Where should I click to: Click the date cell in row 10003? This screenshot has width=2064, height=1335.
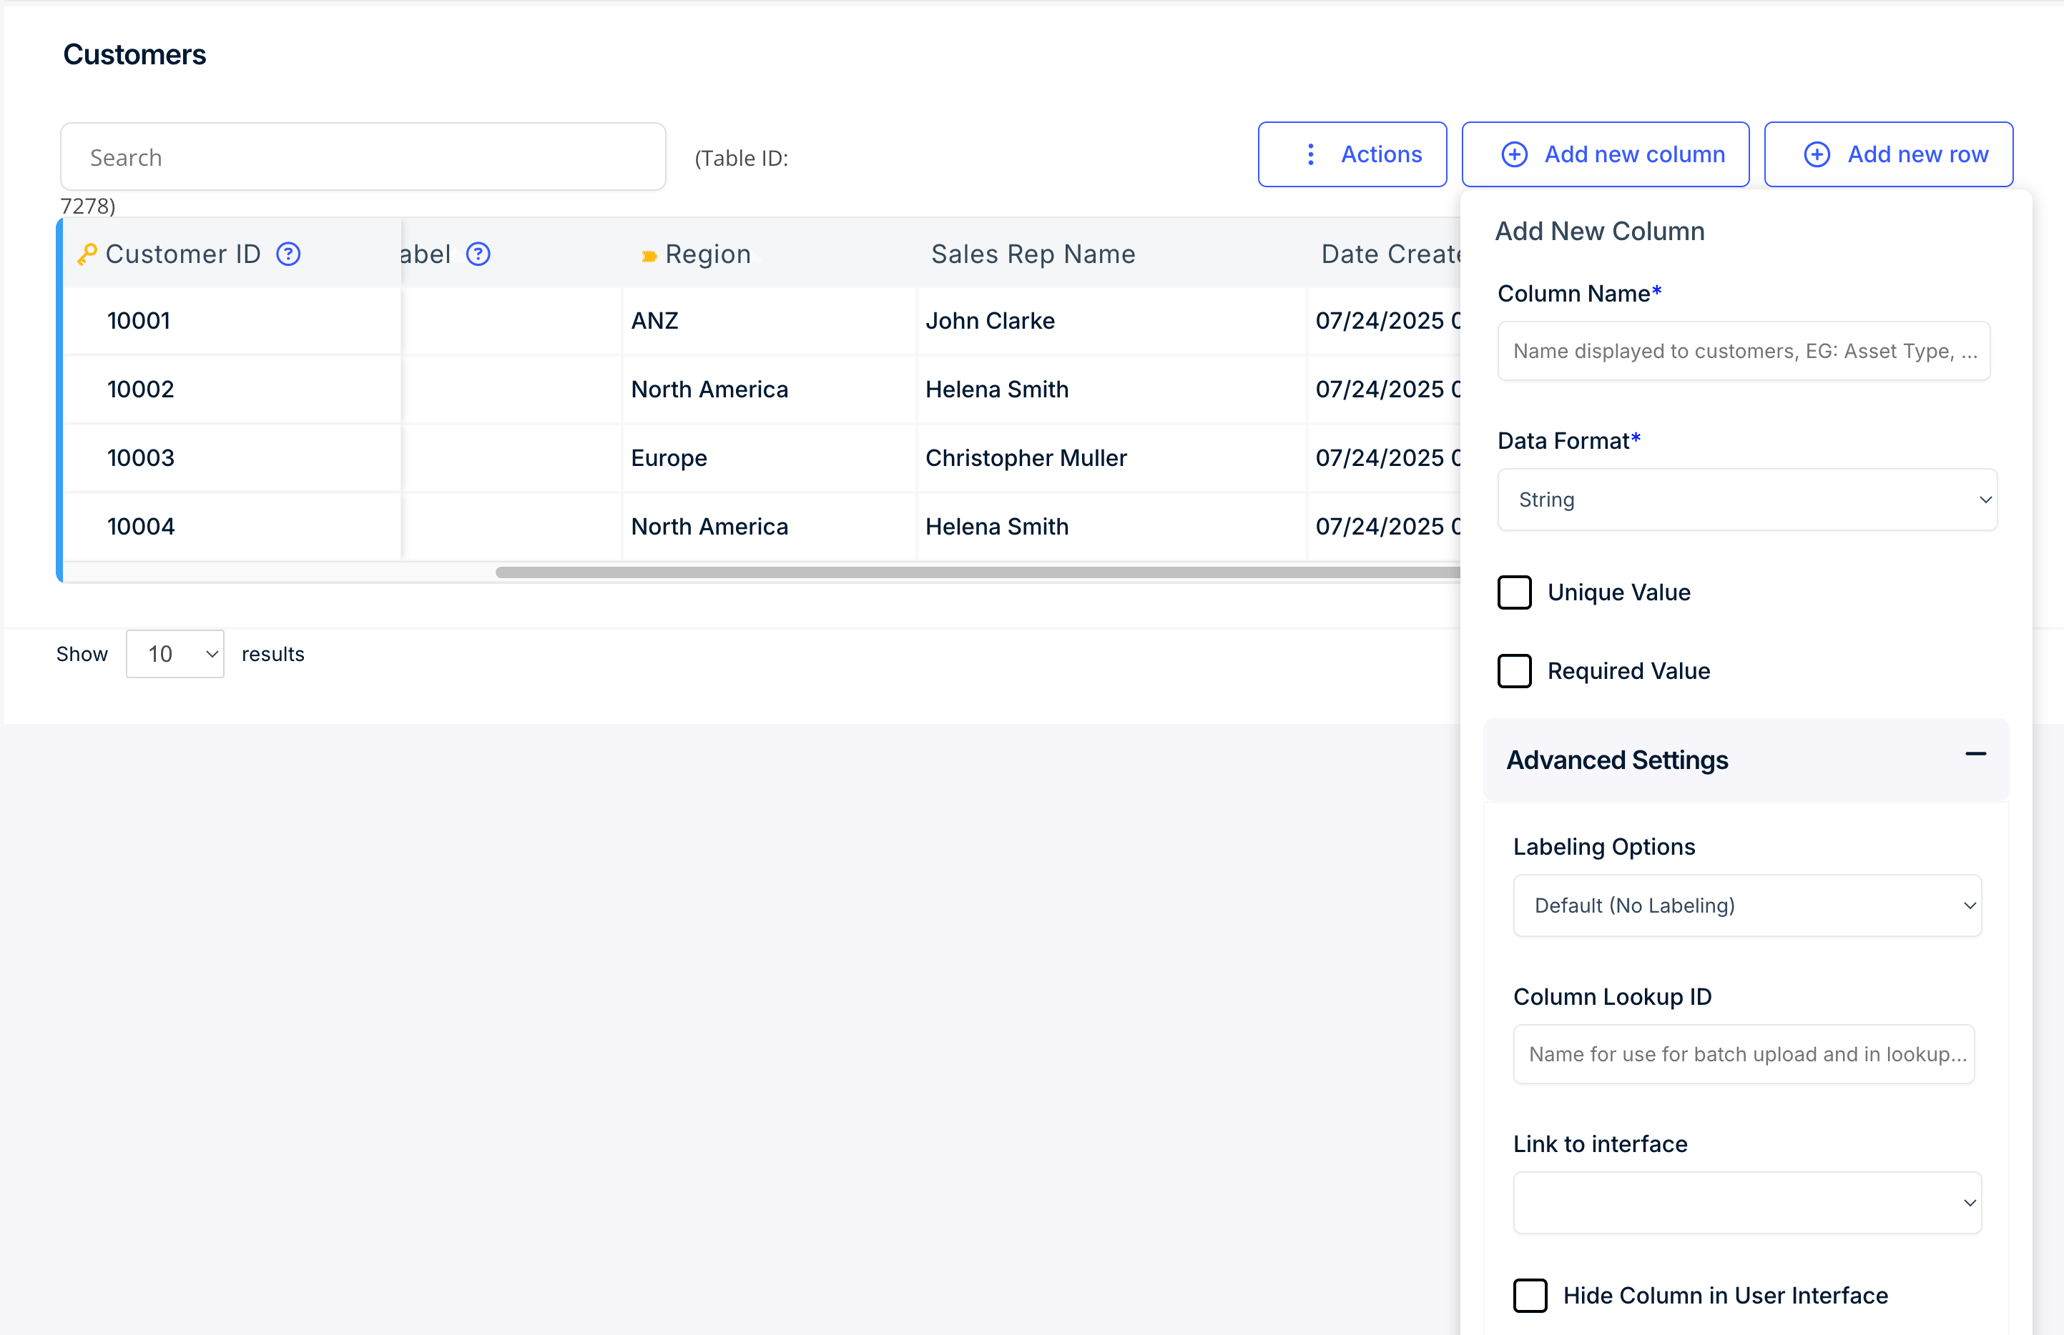pos(1384,458)
